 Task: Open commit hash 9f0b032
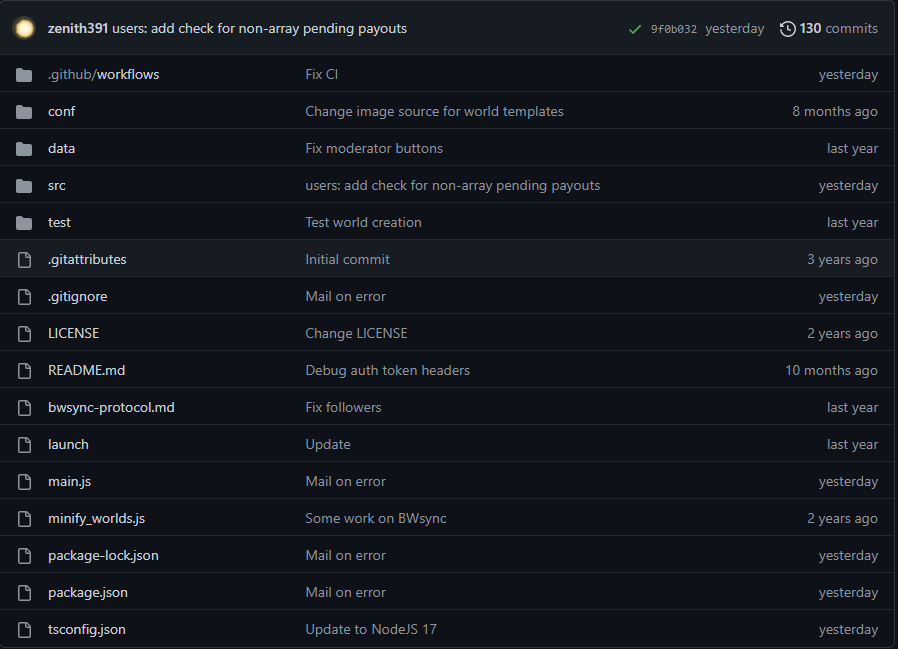[673, 29]
